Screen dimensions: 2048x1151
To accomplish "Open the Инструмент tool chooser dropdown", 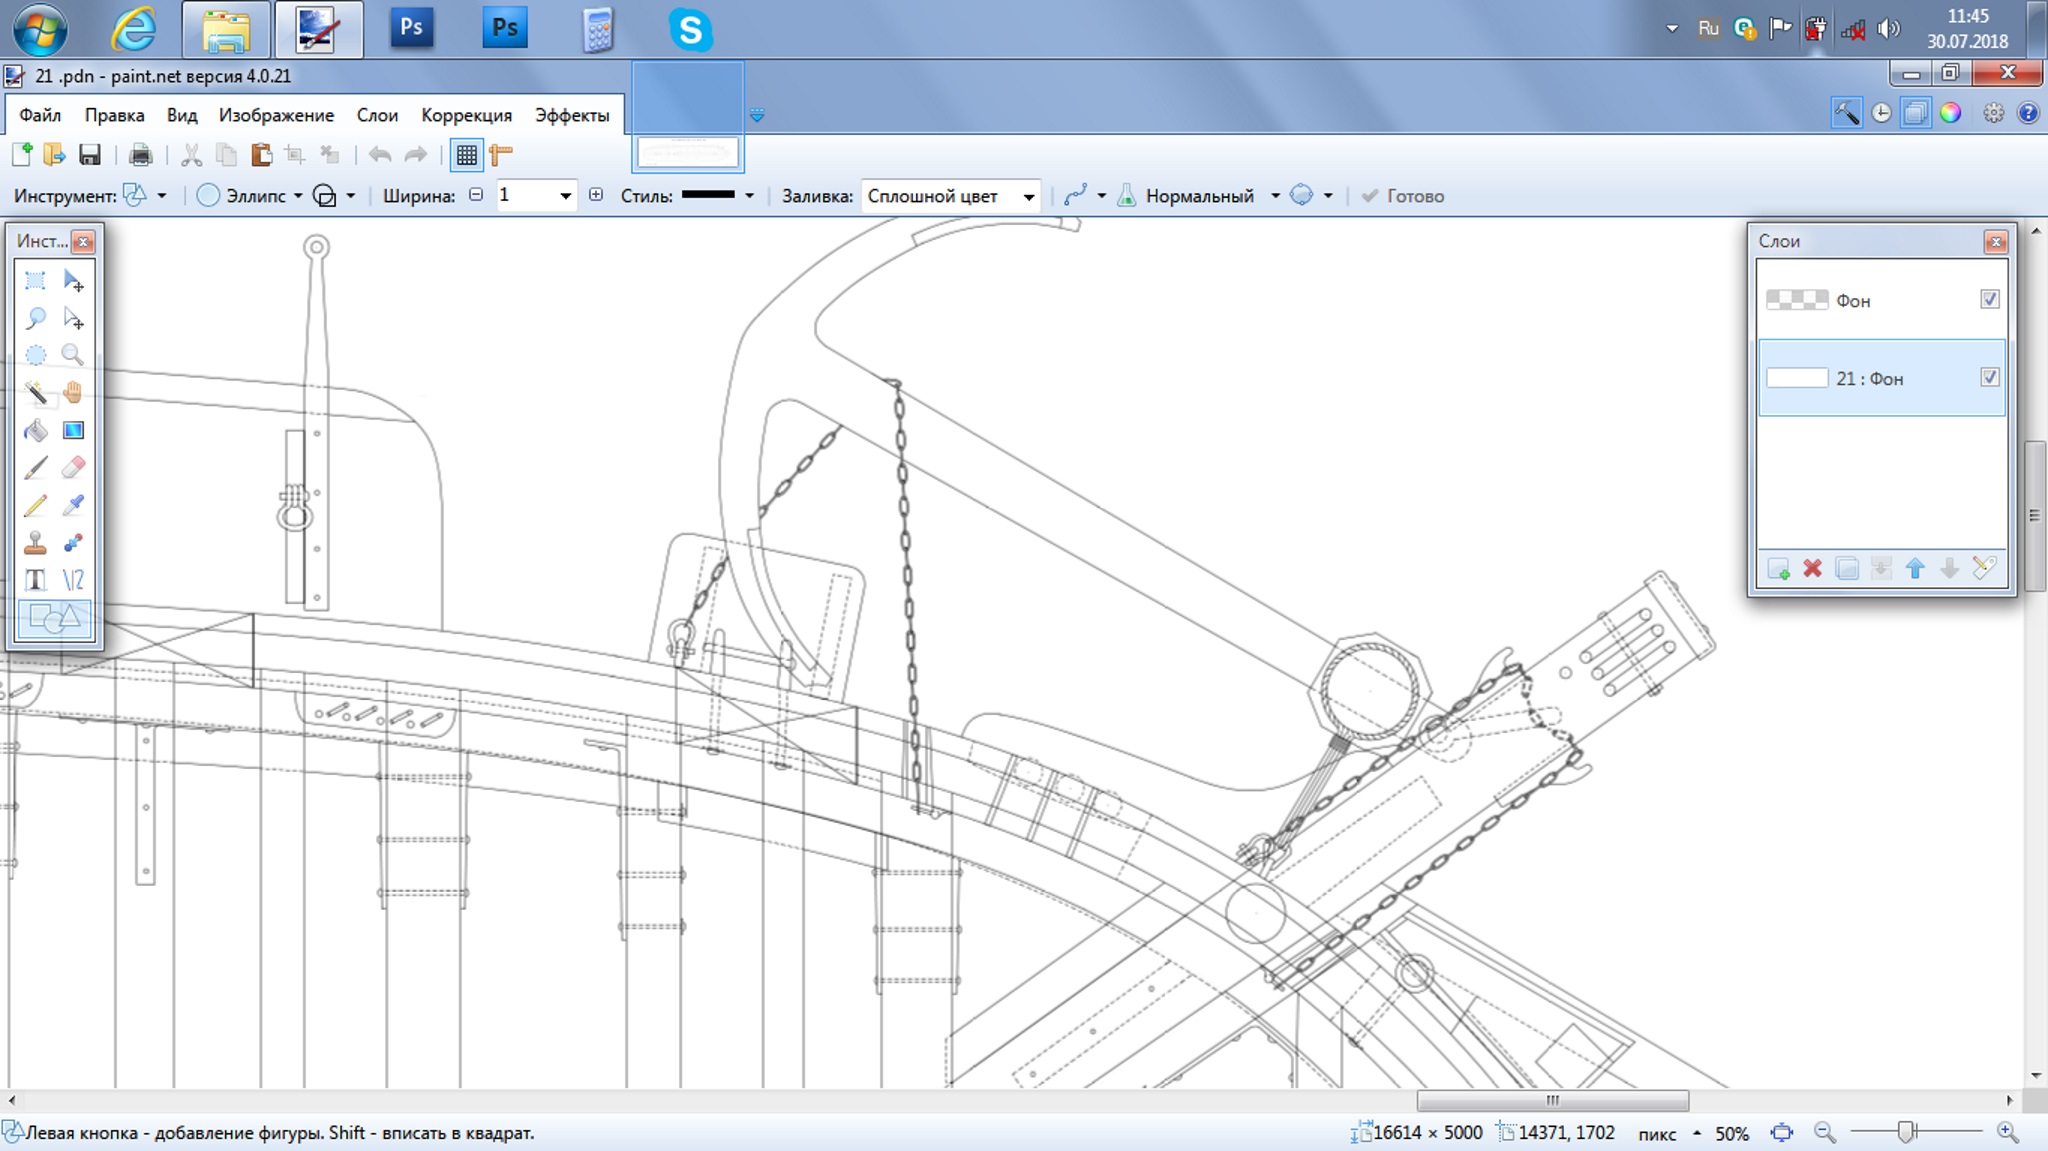I will pyautogui.click(x=145, y=195).
